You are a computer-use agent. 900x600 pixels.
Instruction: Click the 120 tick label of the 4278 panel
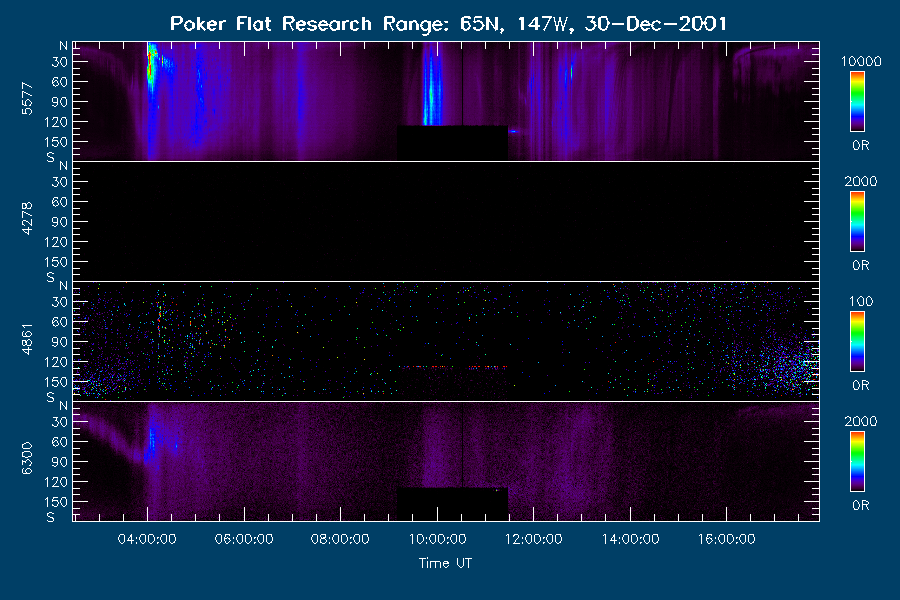(x=56, y=242)
